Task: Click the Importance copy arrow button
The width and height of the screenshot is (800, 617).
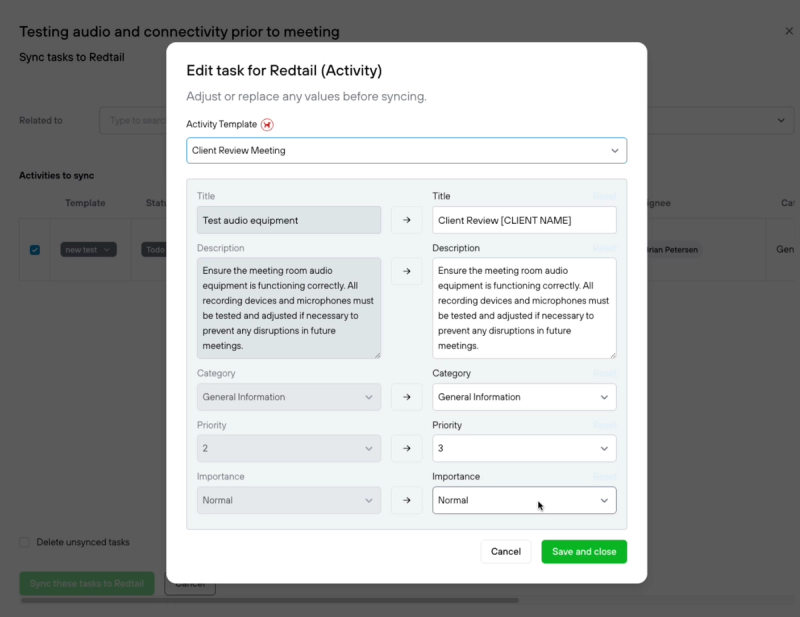Action: coord(407,500)
